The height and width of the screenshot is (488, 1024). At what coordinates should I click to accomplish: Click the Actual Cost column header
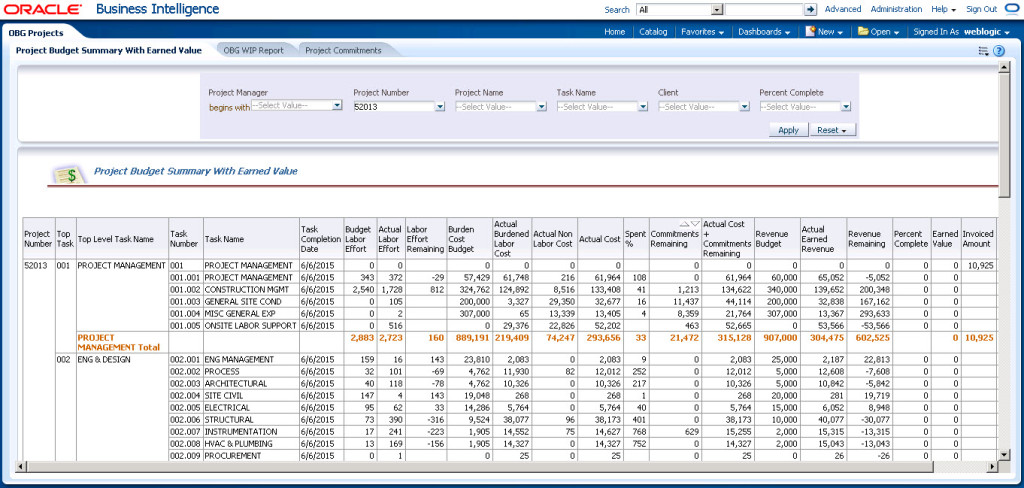pos(600,239)
